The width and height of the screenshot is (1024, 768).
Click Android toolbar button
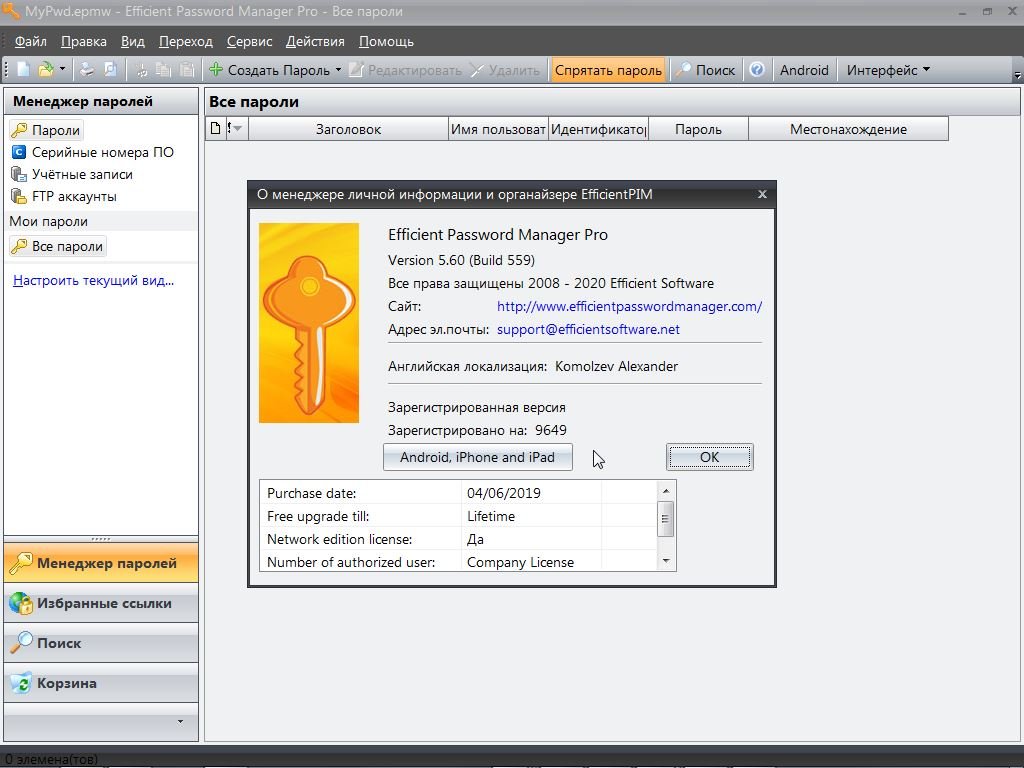pos(804,70)
